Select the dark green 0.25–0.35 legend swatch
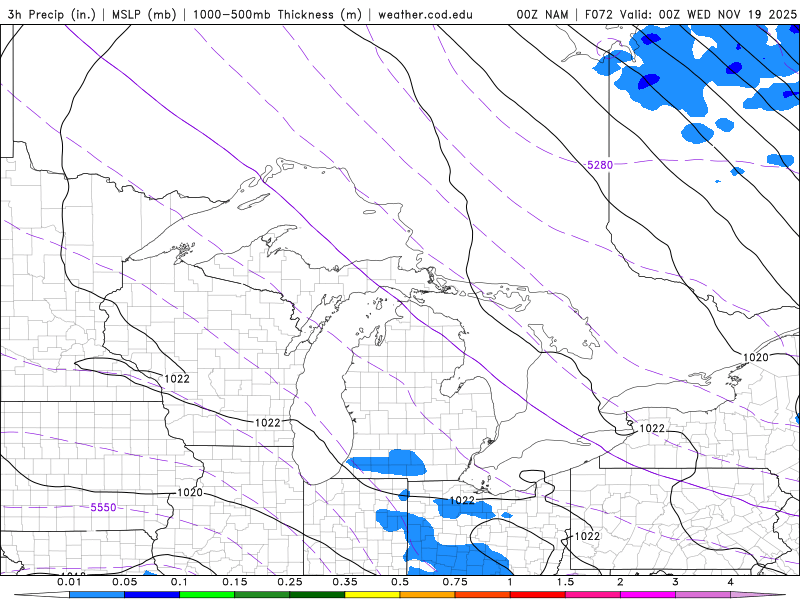800x600 pixels. [x=317, y=595]
